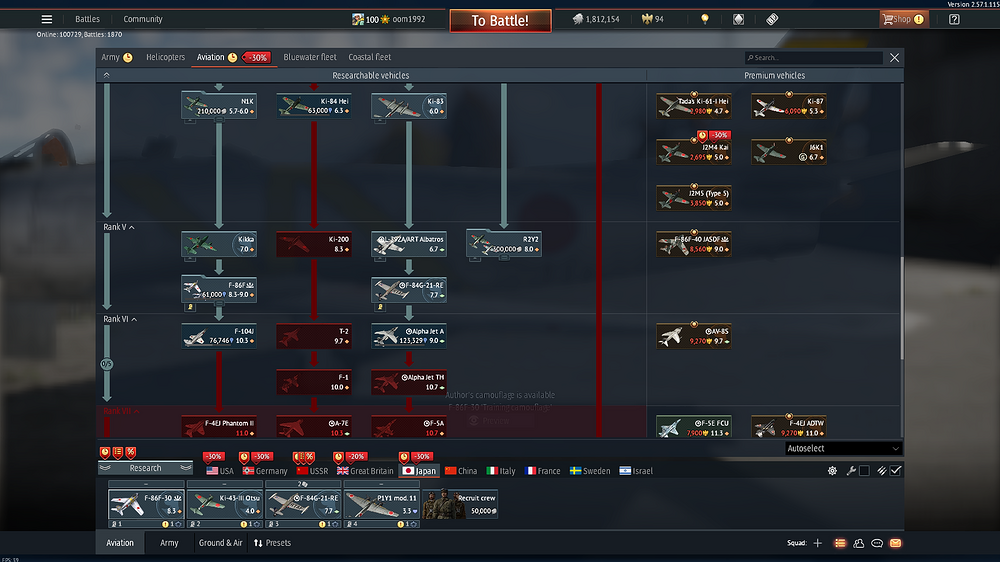Click the ammo refill stripes icon

(x=881, y=471)
